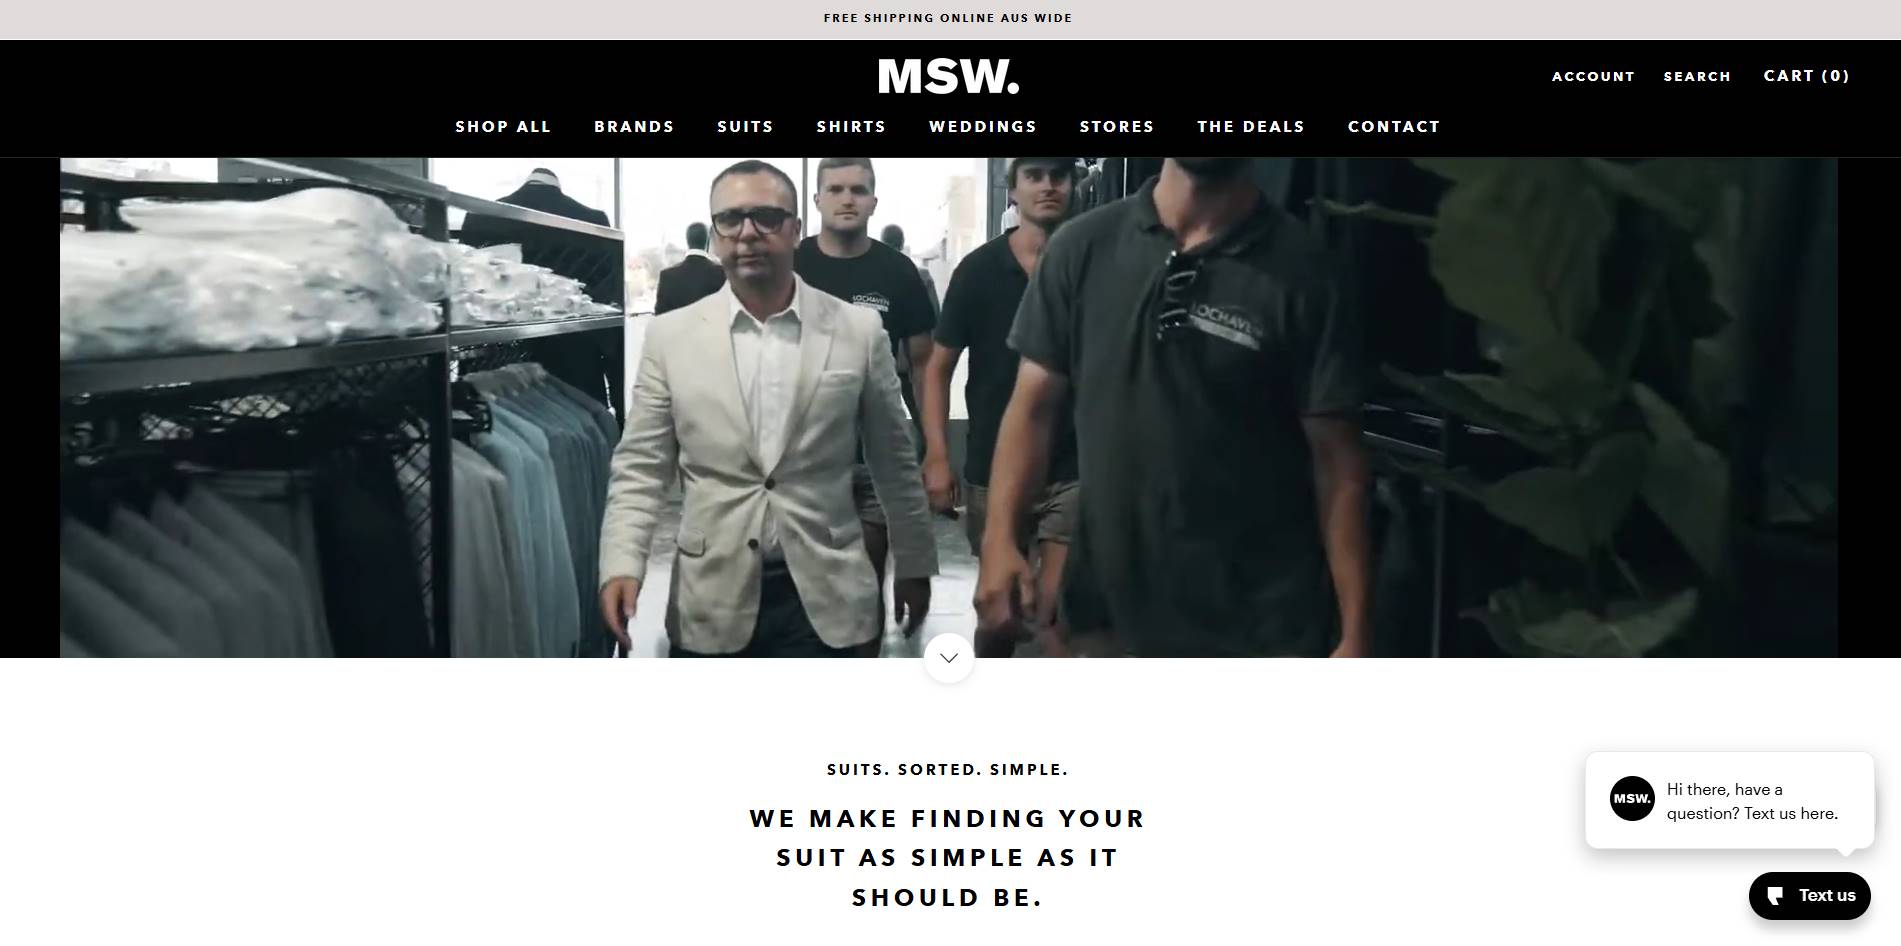Open the SHOP ALL menu
This screenshot has height=946, width=1901.
(503, 127)
